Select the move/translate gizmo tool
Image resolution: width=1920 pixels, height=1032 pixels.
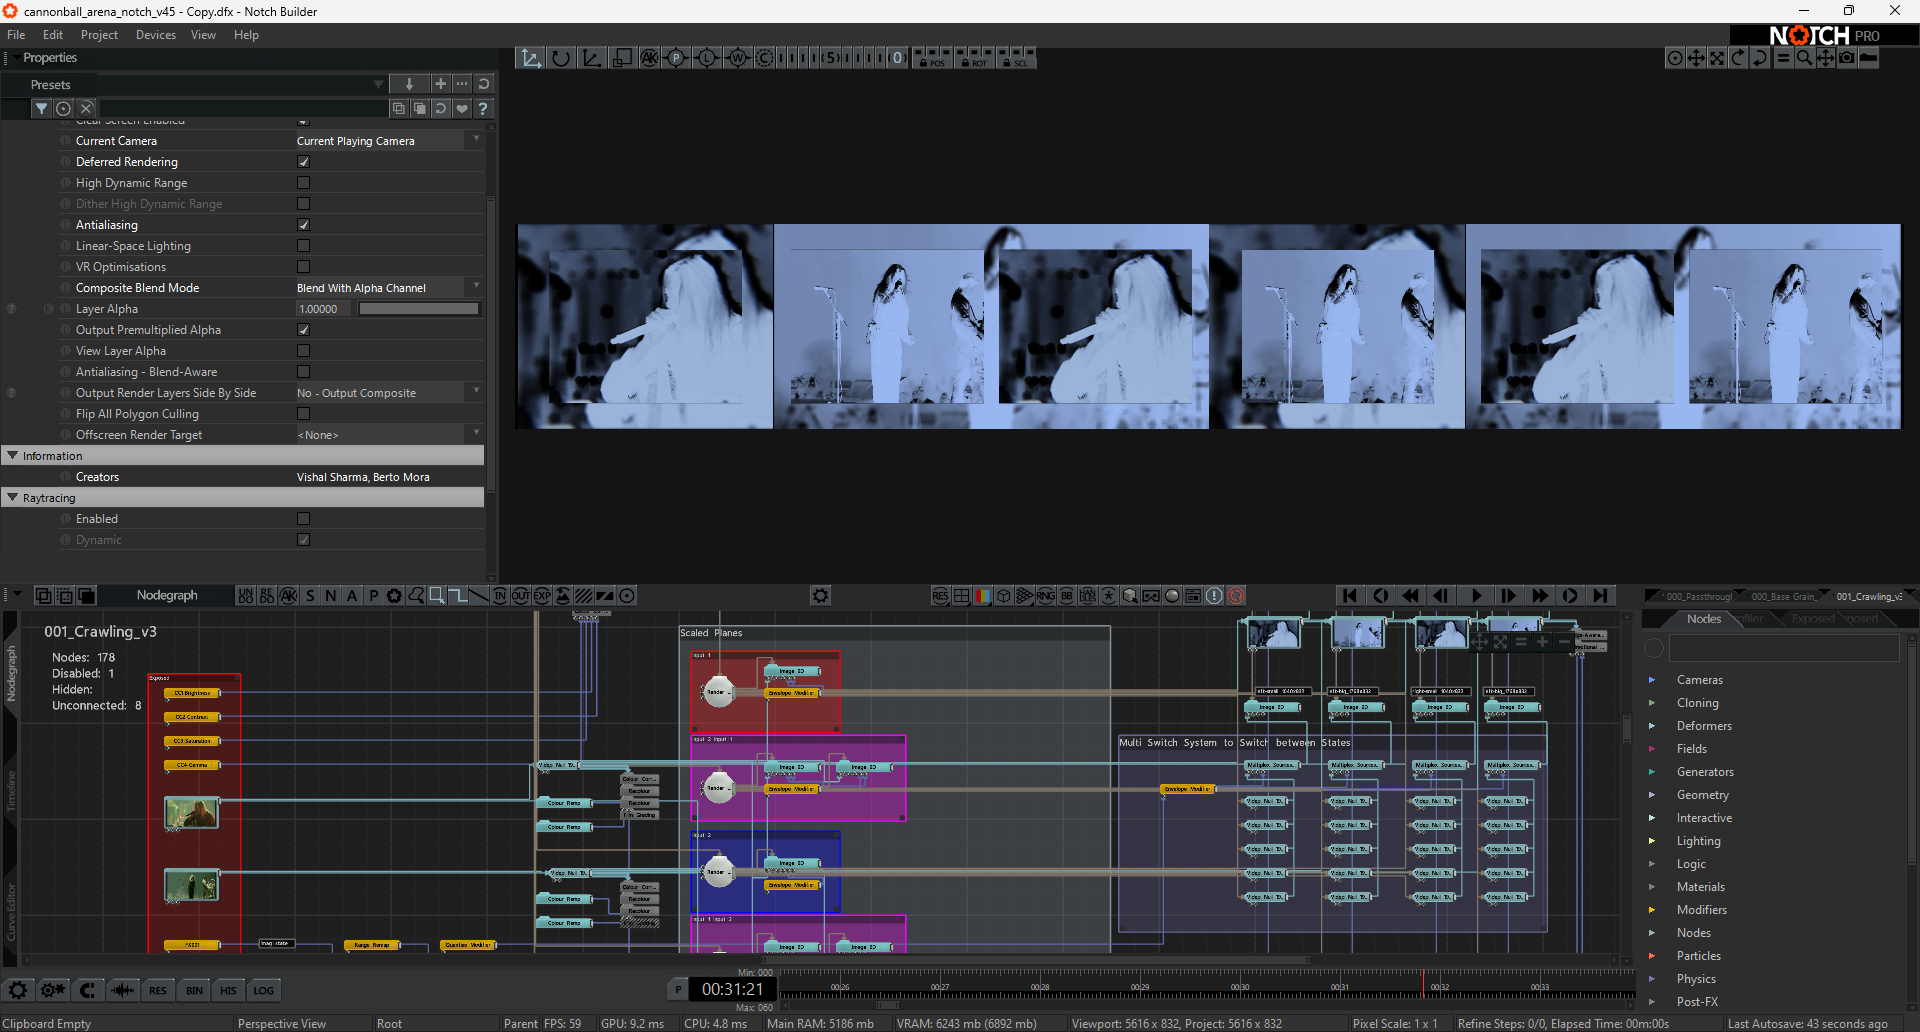click(530, 58)
